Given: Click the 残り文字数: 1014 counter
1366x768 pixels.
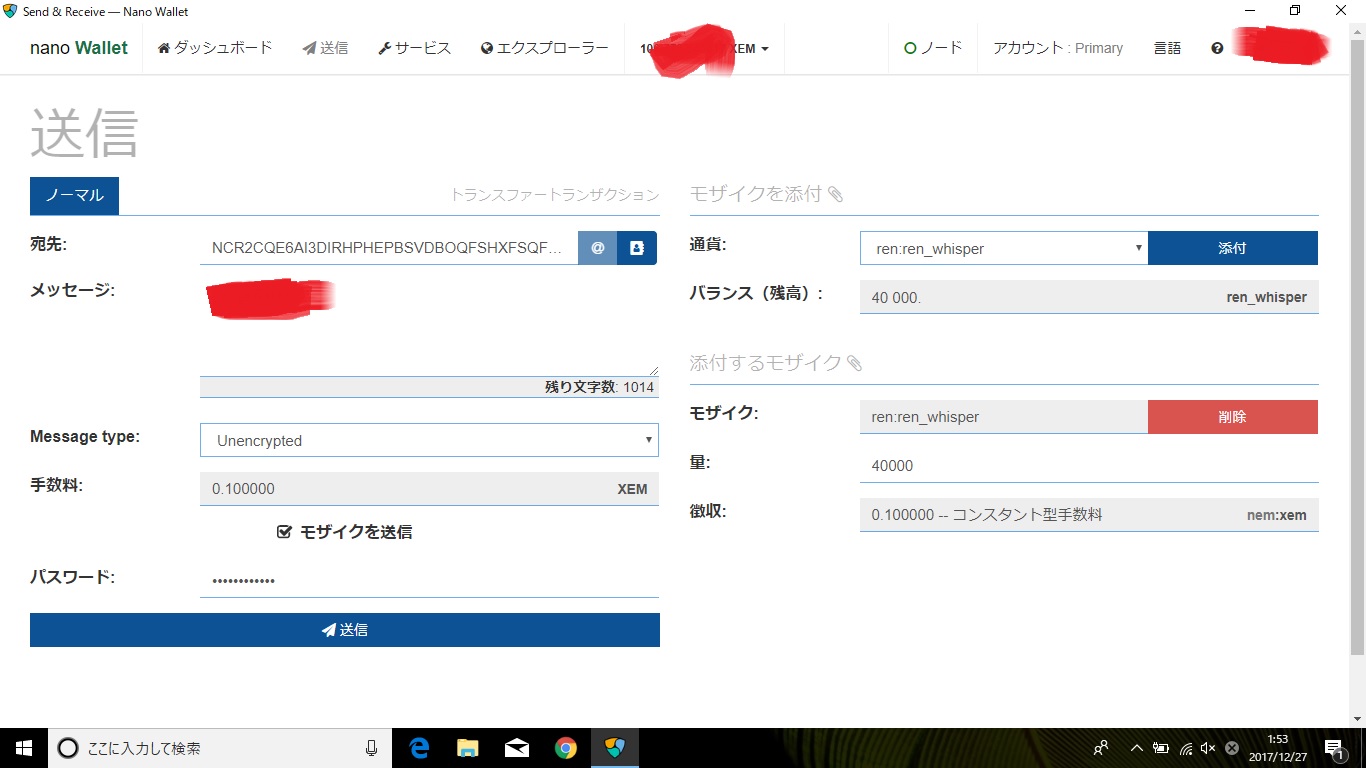Looking at the screenshot, I should pyautogui.click(x=599, y=387).
